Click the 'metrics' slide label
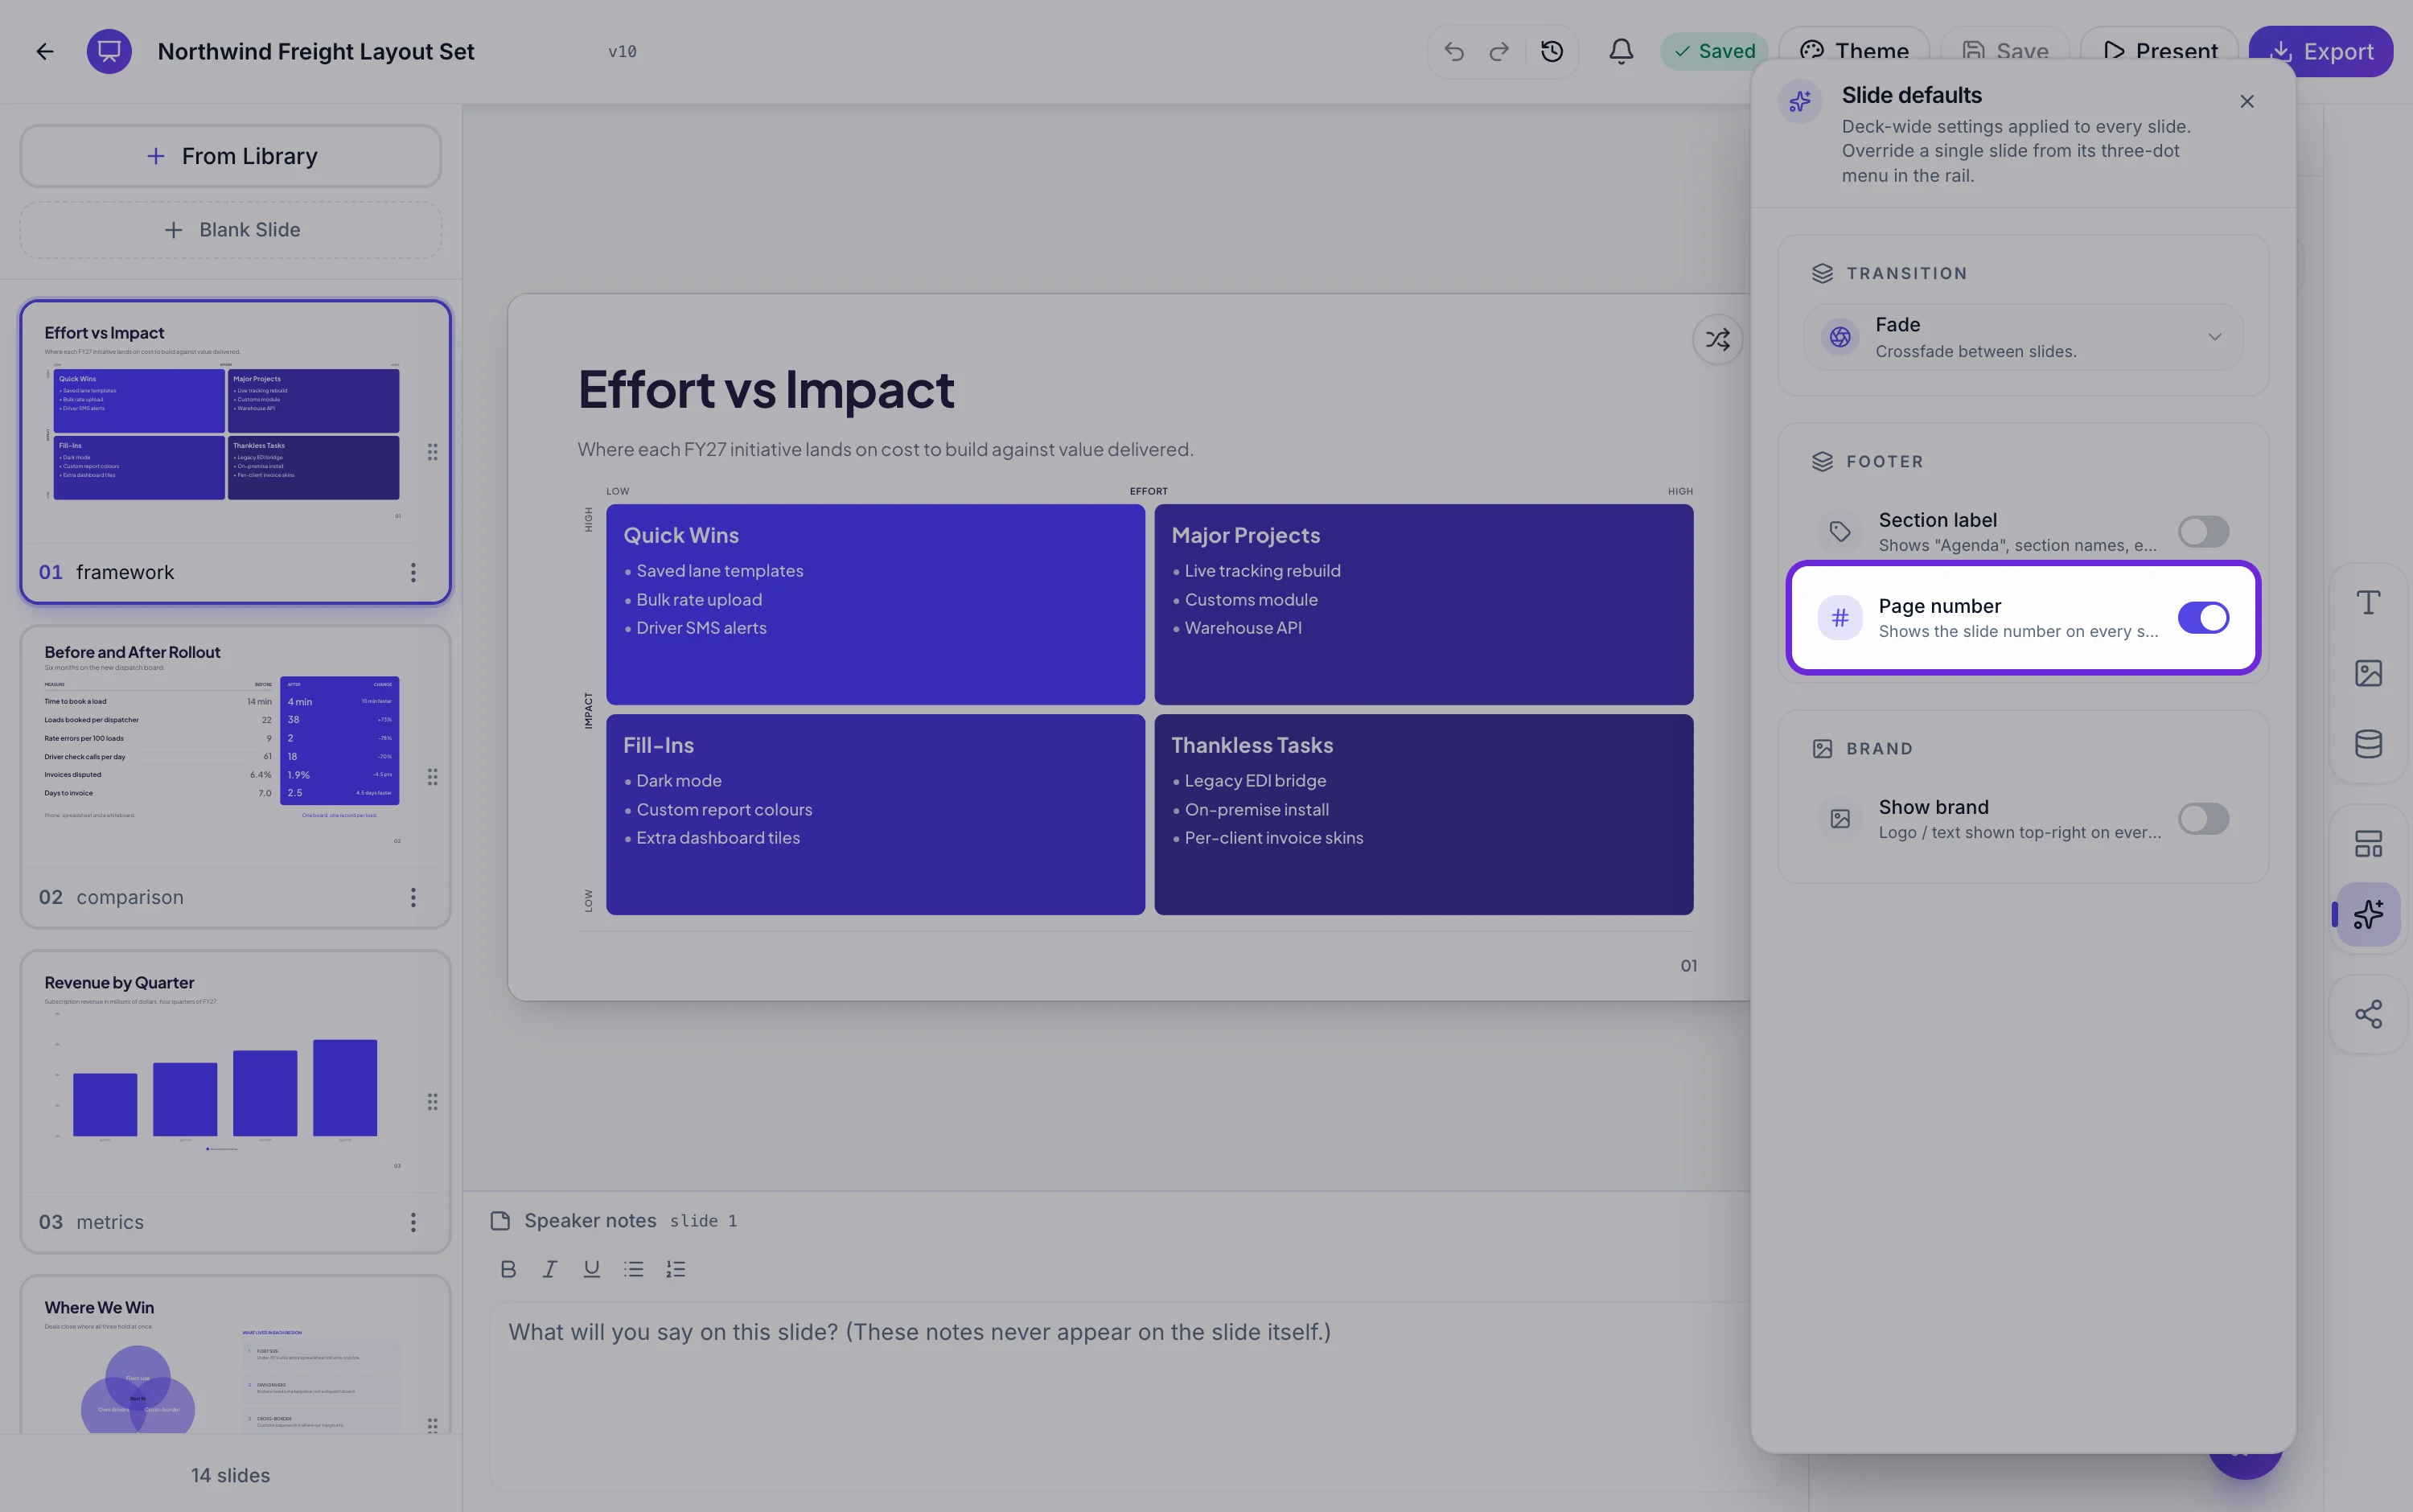 (x=110, y=1222)
